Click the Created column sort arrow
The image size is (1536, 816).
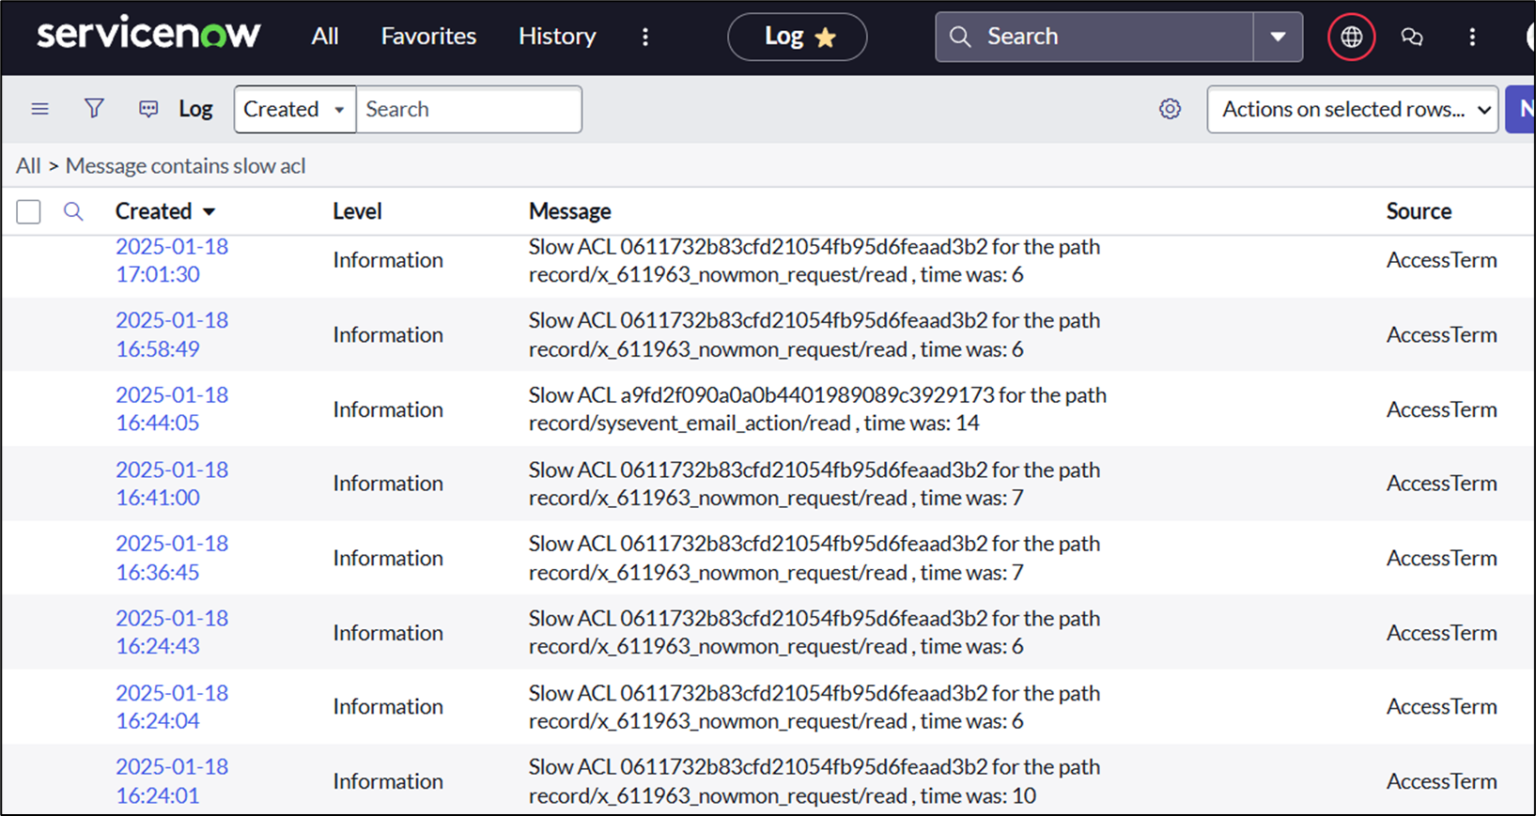[x=209, y=212]
